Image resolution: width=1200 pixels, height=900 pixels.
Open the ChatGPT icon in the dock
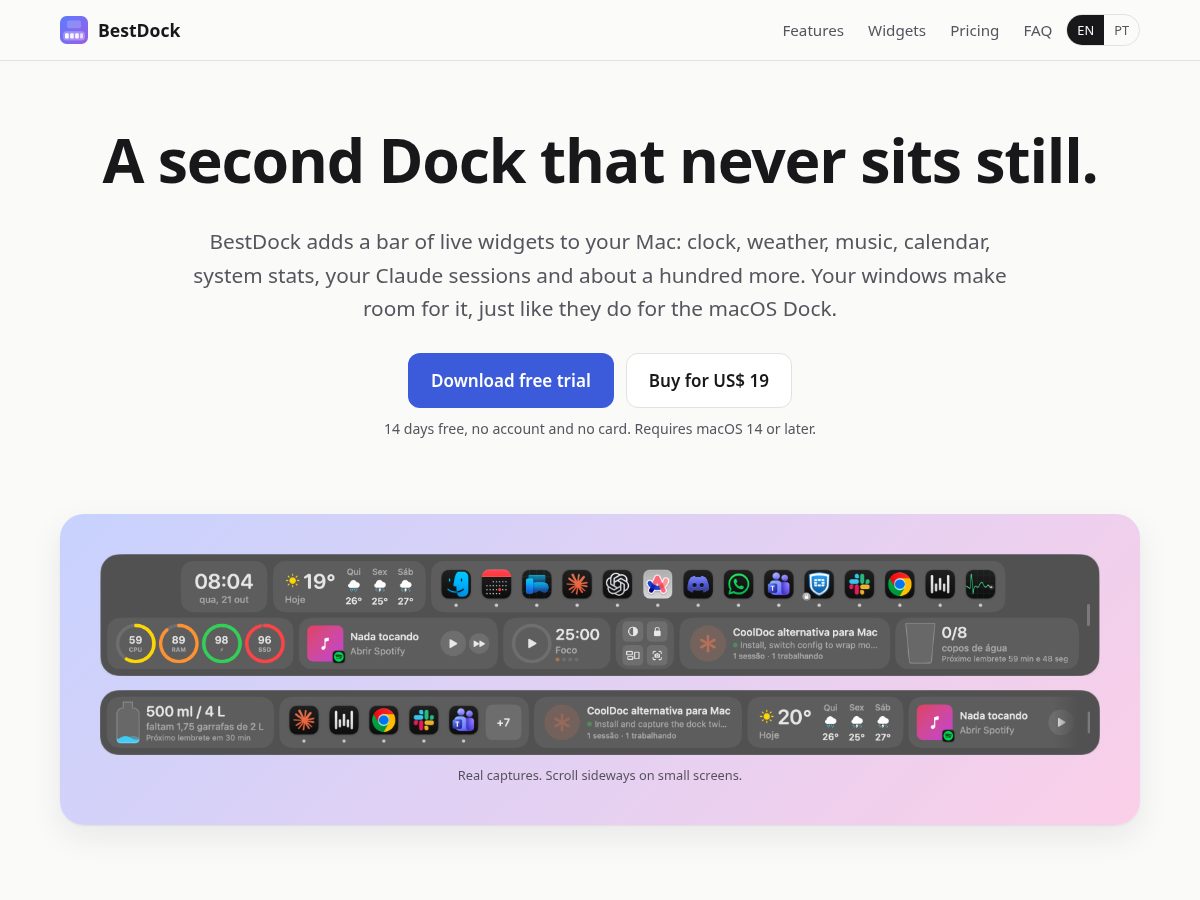[617, 584]
